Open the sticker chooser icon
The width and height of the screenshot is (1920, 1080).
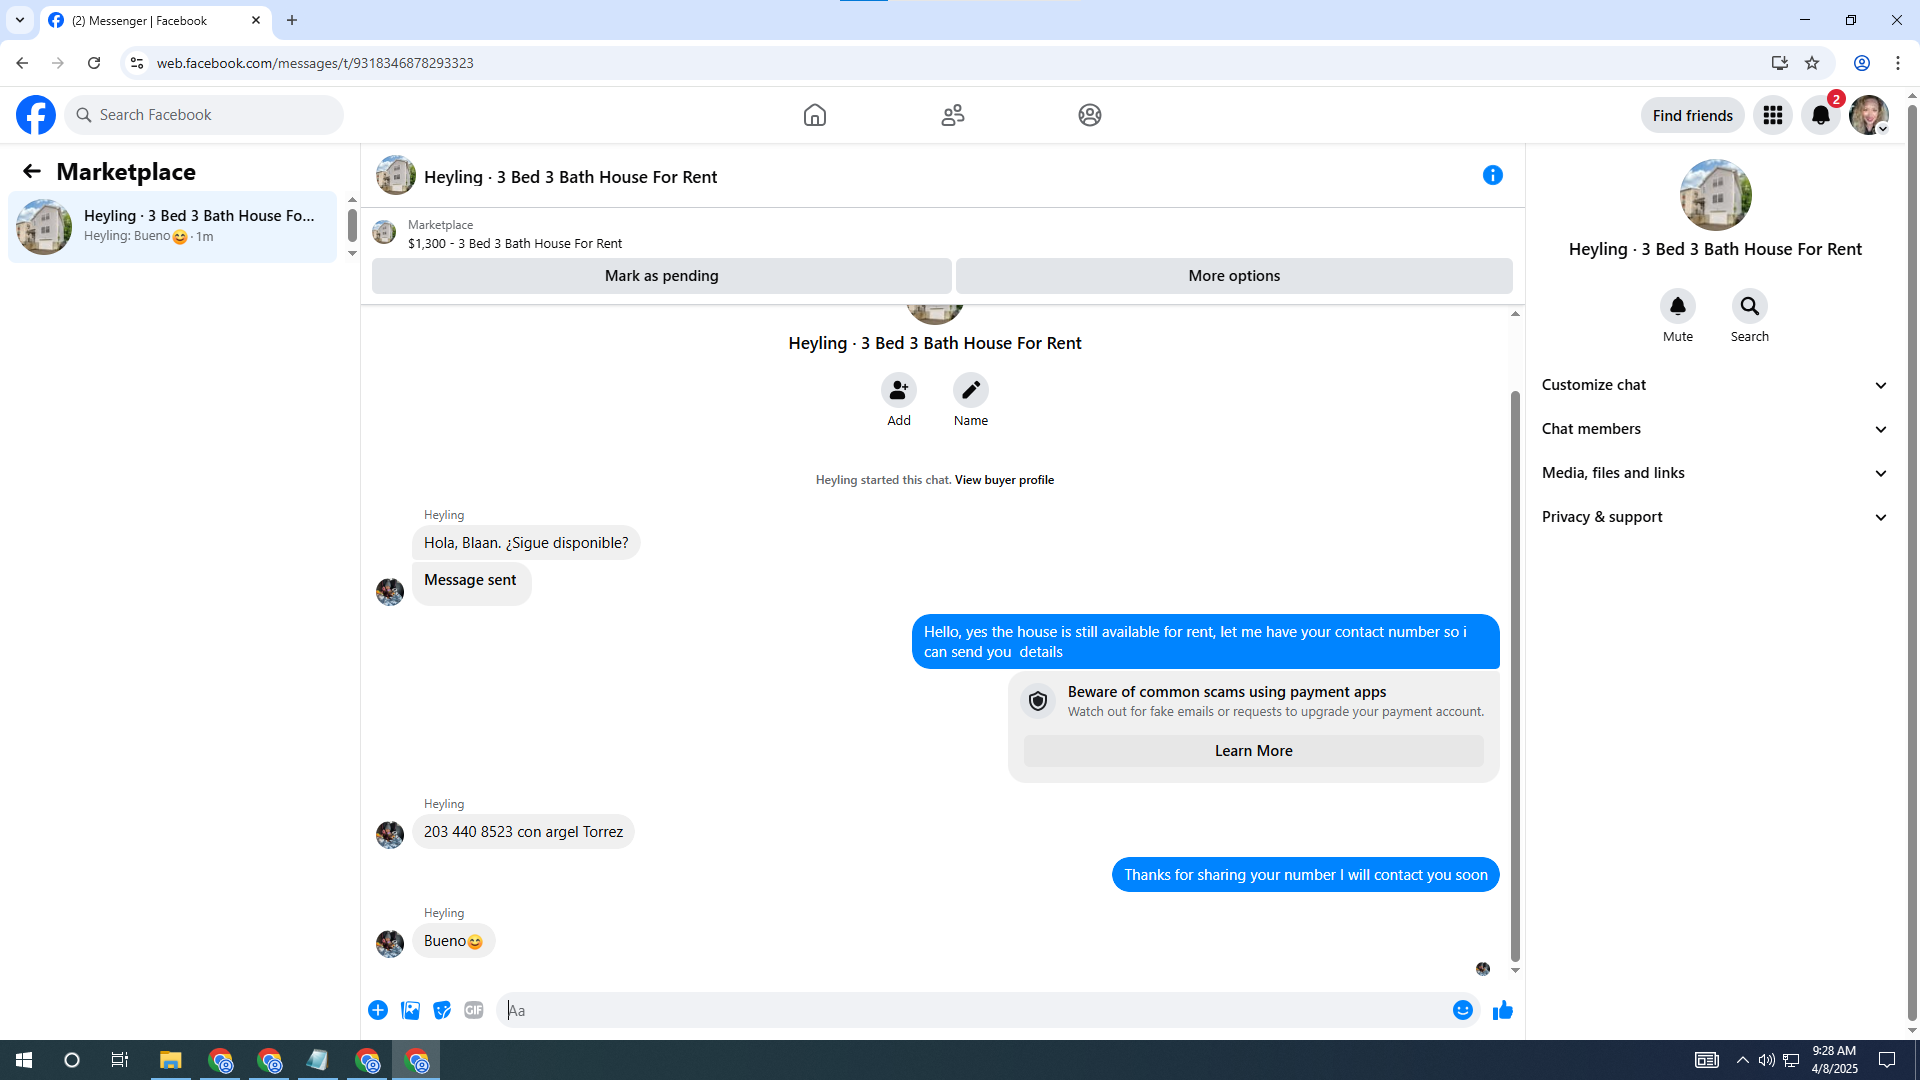[442, 1011]
